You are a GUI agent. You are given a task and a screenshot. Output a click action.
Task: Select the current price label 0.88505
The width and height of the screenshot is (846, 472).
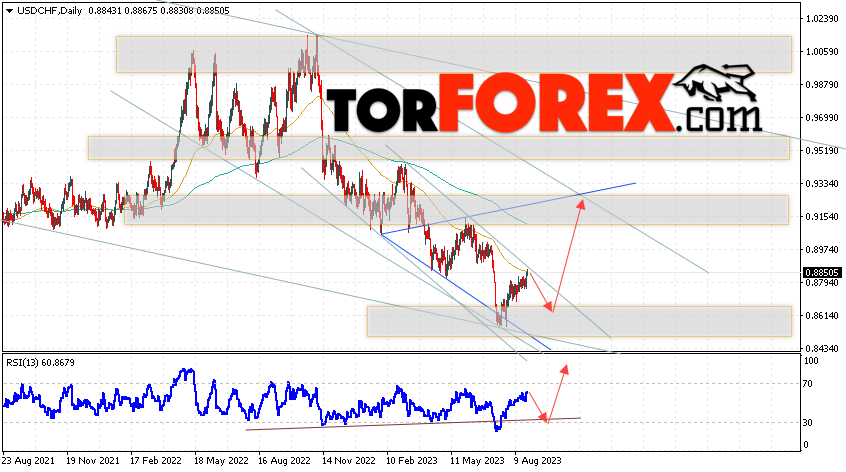[822, 273]
